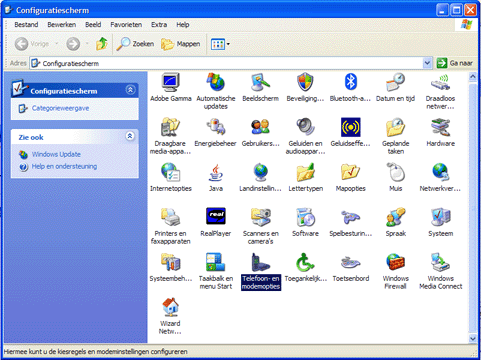
Task: Open the Toegankelijk... accessibility icon
Action: [x=305, y=262]
